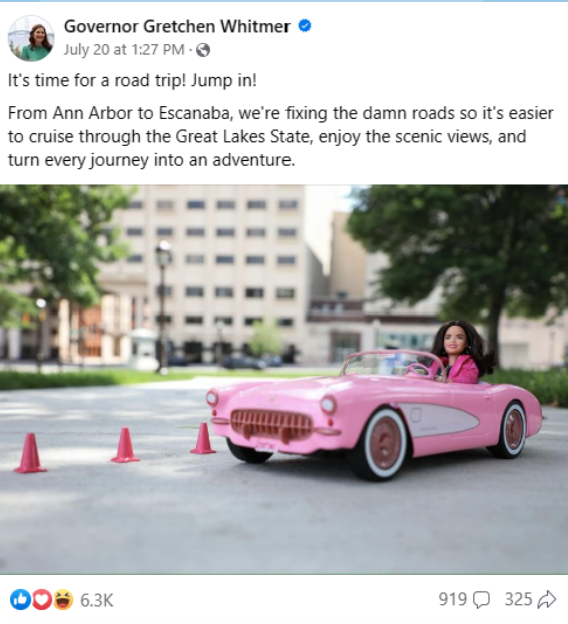The height and width of the screenshot is (624, 568).
Task: Click the 'It's time for a road trip' line
Action: click(132, 80)
